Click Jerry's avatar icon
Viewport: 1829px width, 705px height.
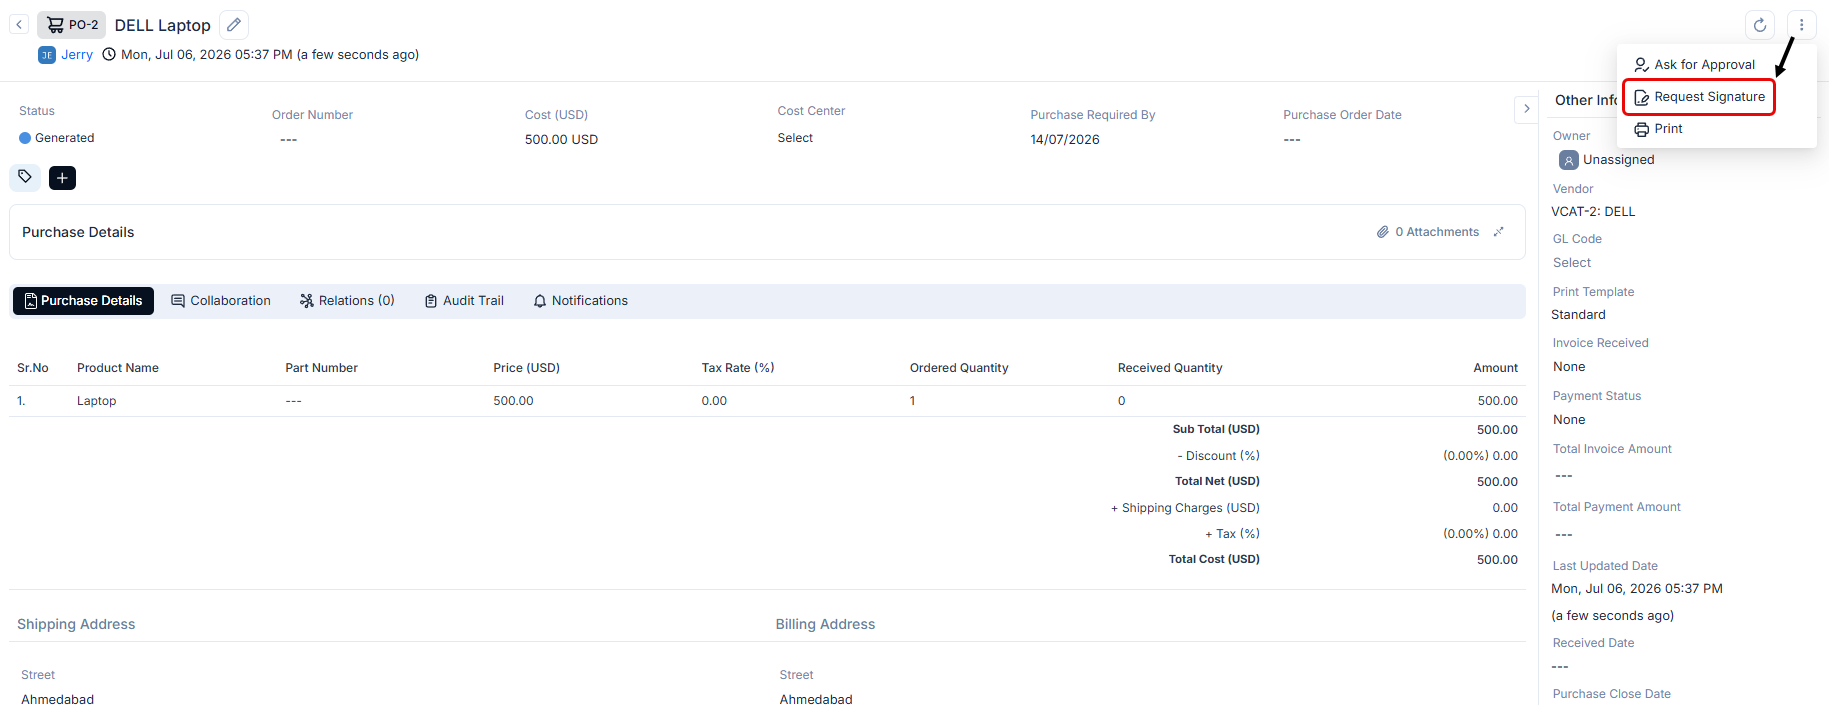coord(47,55)
